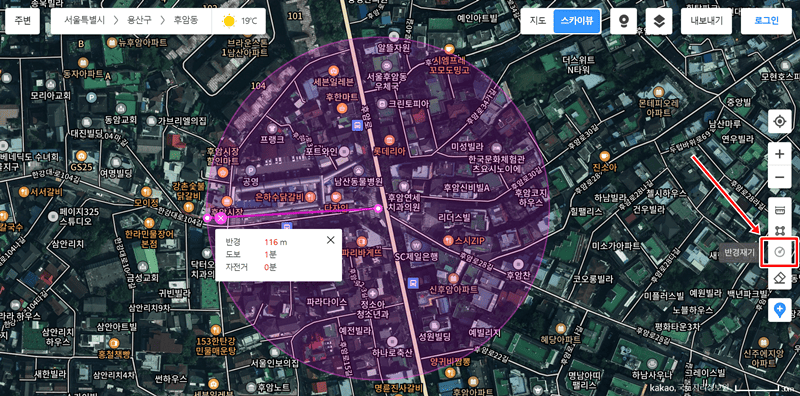
Task: Click the 신후암아파트 marker icon
Action: (453, 278)
